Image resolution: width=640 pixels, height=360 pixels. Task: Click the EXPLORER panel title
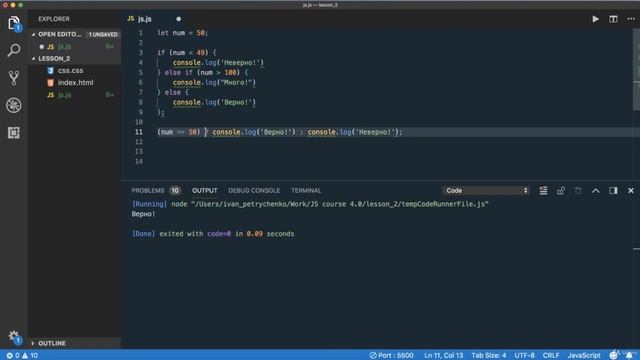pos(54,19)
